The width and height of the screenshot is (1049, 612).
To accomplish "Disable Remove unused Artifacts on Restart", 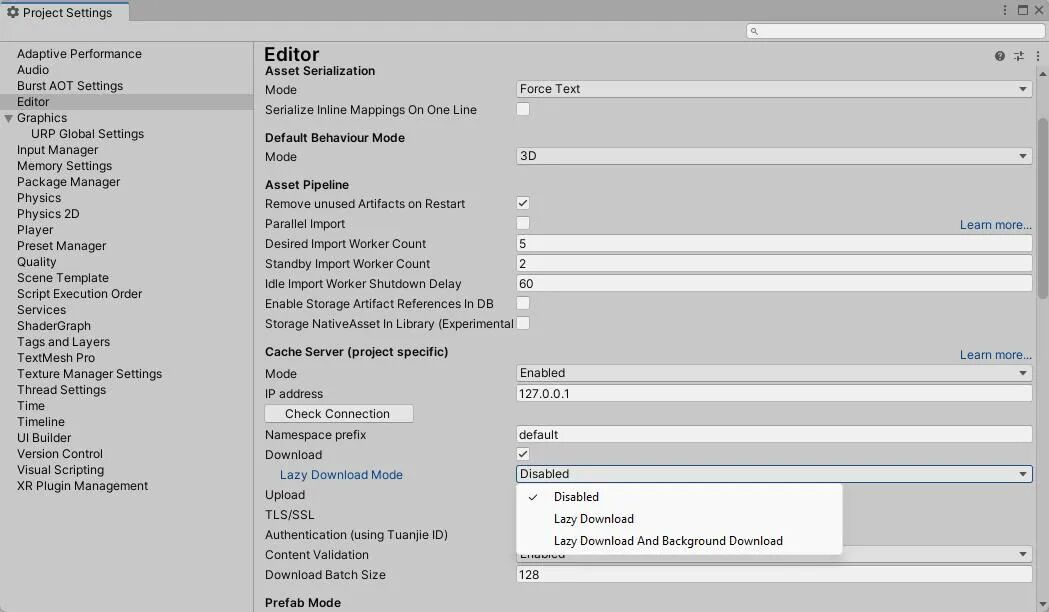I will [x=522, y=203].
